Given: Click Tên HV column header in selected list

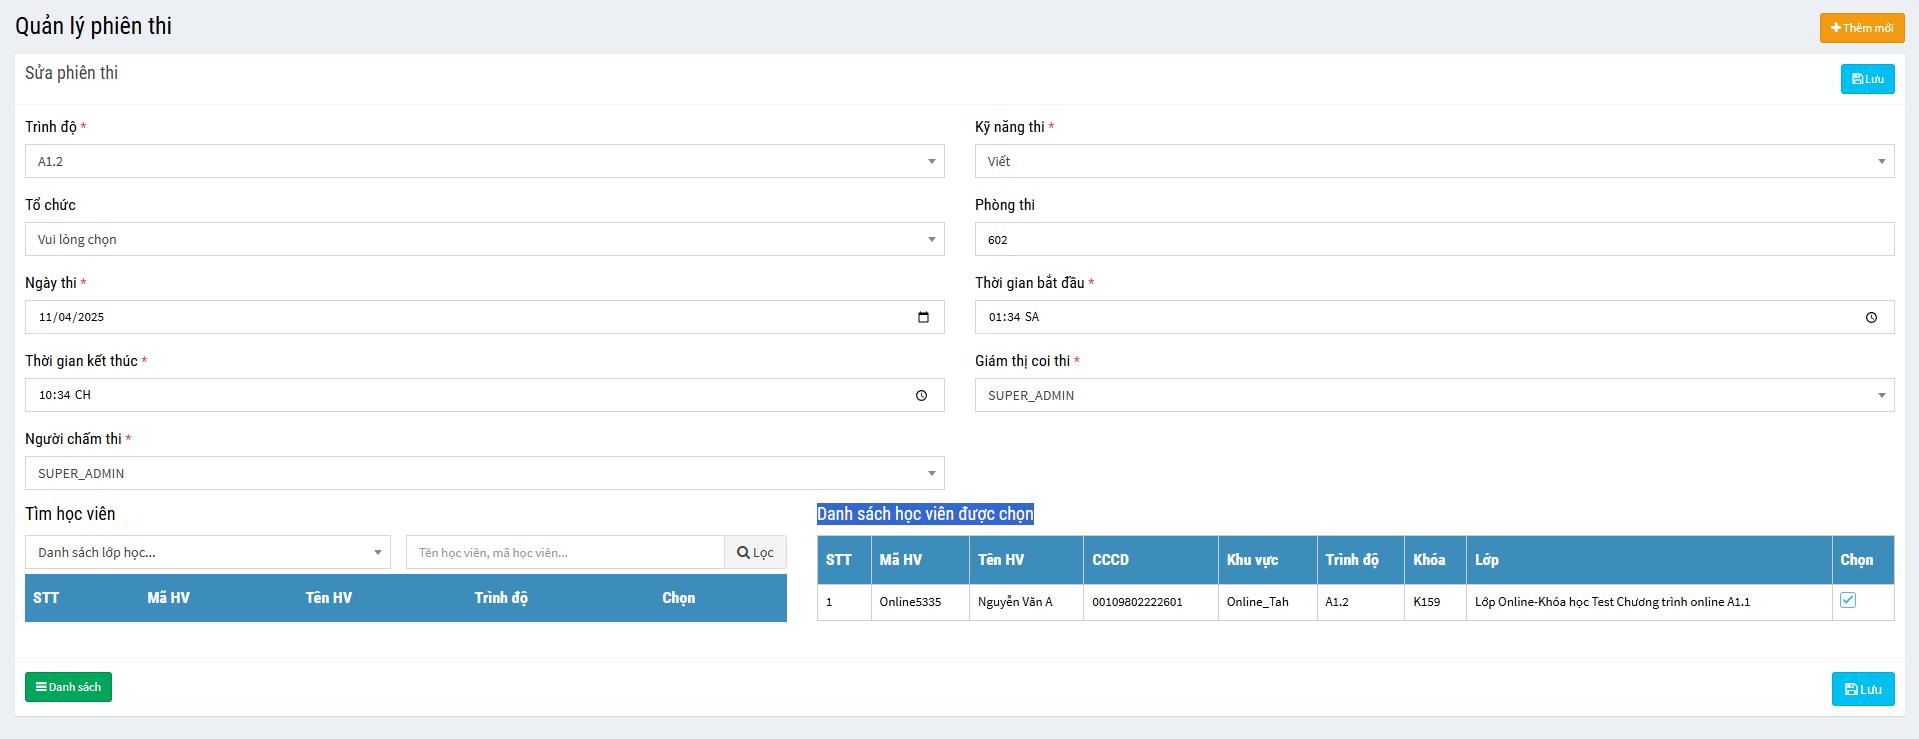Looking at the screenshot, I should pos(1001,560).
